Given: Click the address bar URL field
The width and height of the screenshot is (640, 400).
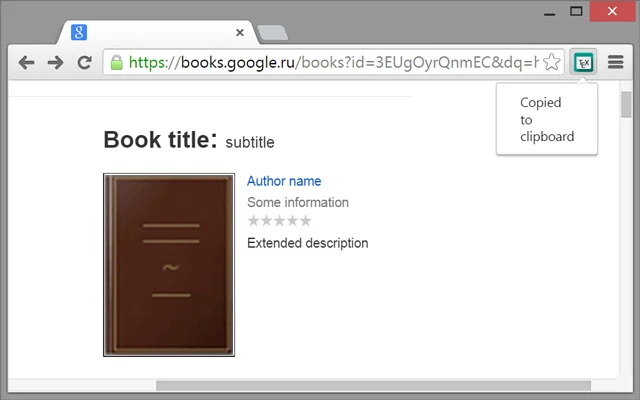Looking at the screenshot, I should tap(334, 62).
